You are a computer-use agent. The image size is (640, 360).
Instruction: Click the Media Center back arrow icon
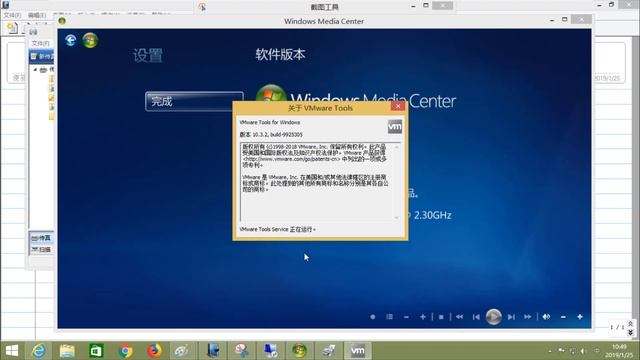[71, 40]
